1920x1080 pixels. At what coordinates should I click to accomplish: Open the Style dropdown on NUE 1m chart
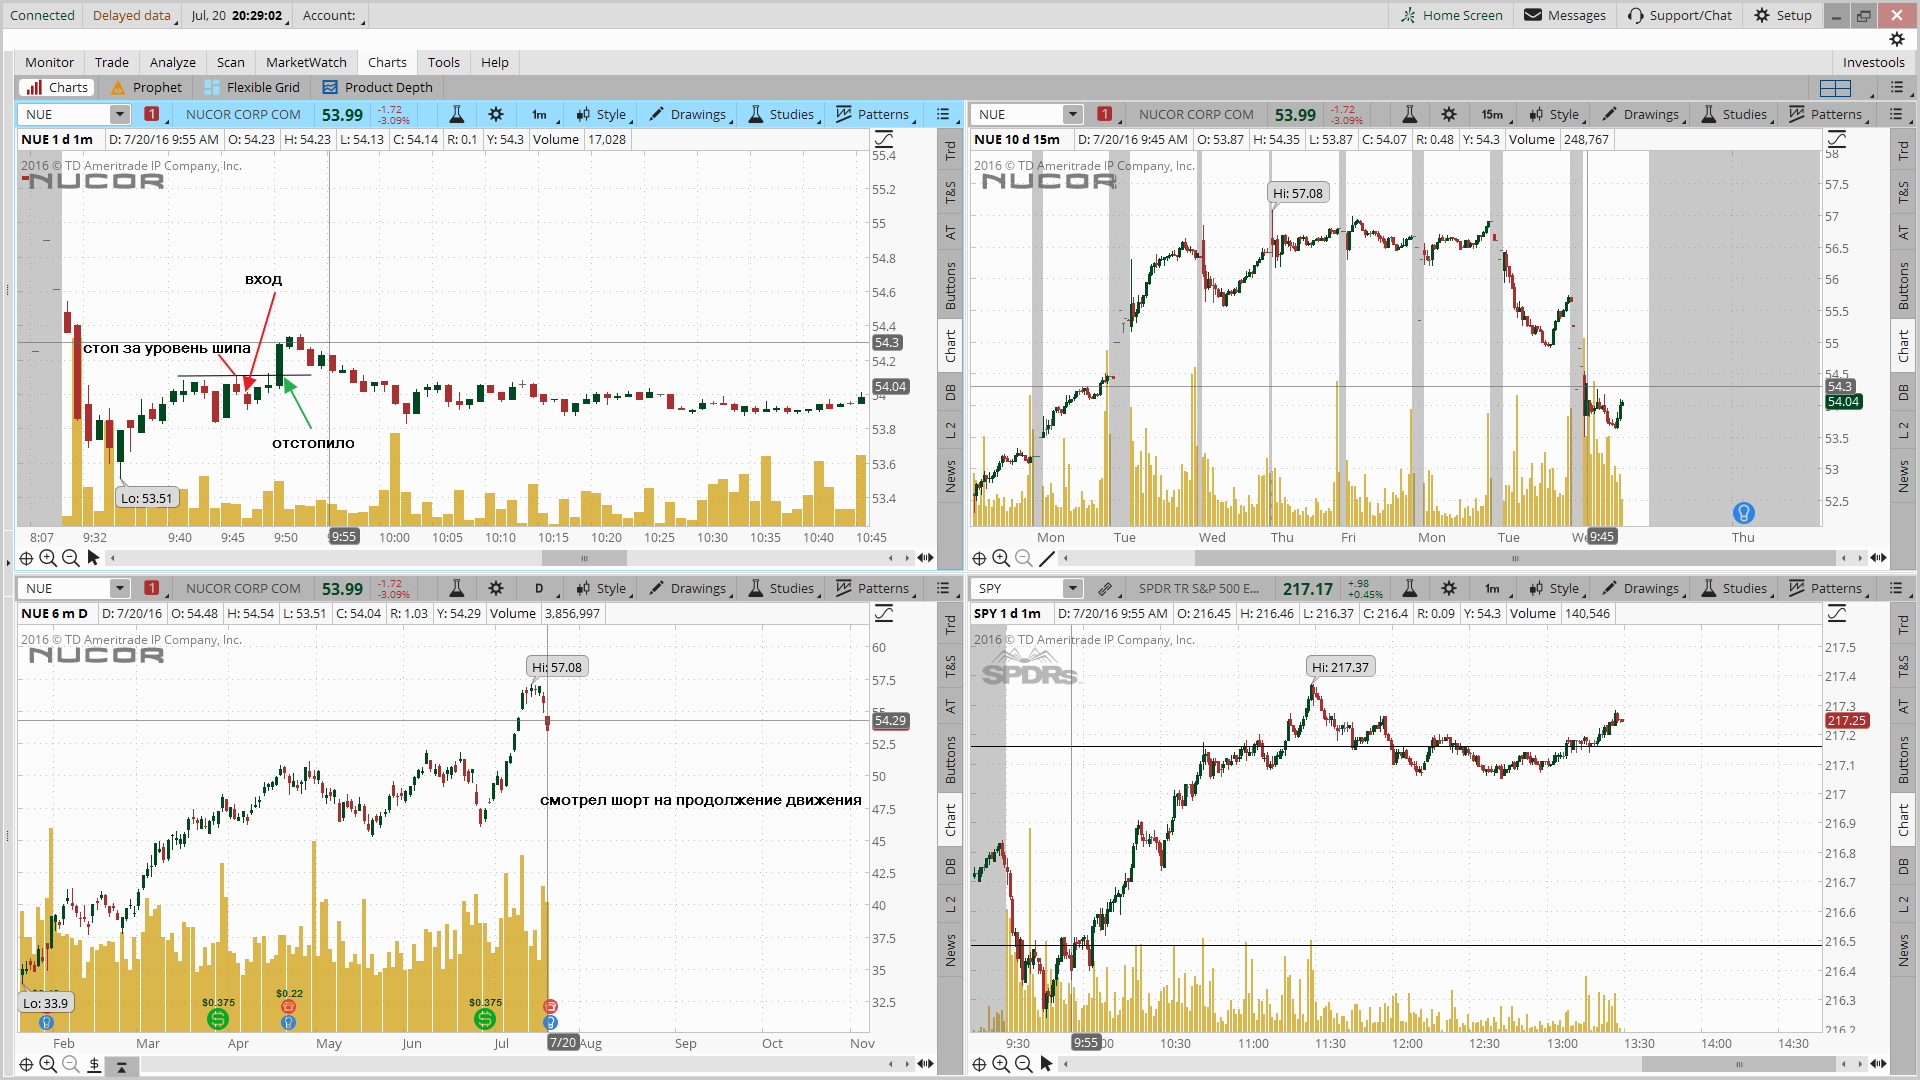[x=603, y=114]
